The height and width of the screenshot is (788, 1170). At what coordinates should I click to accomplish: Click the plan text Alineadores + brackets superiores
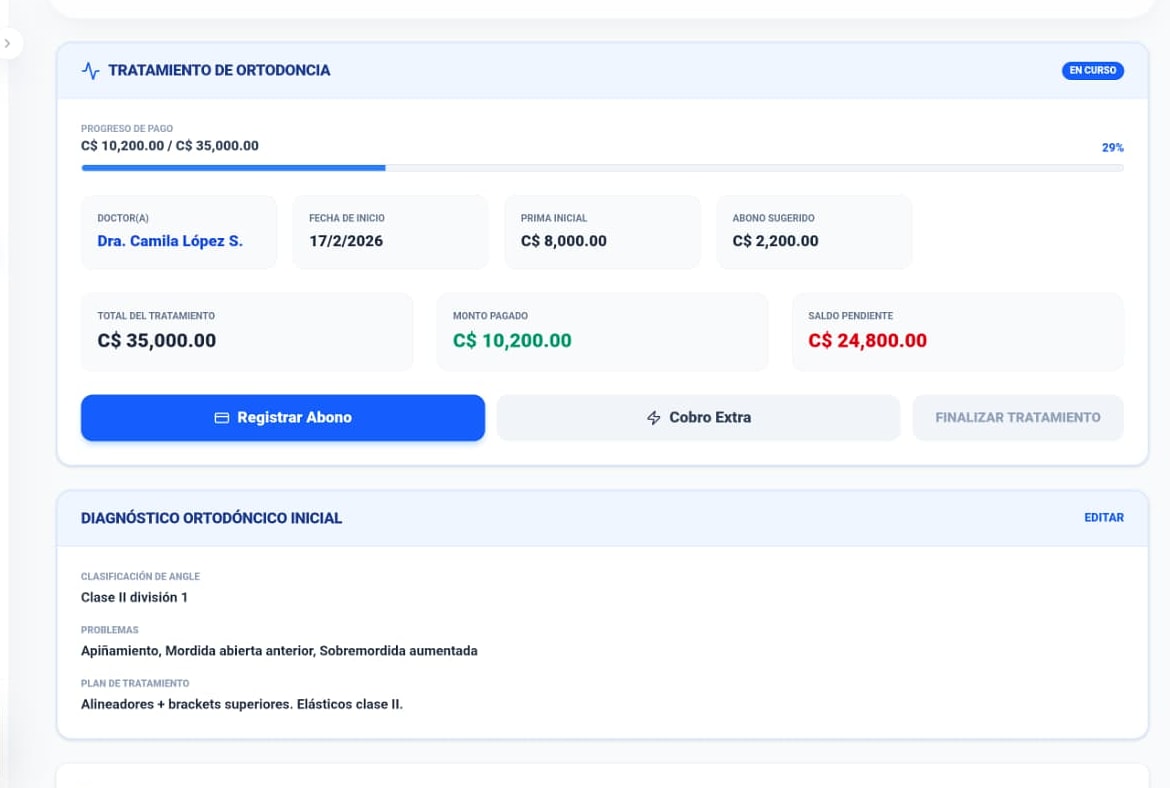pos(242,704)
